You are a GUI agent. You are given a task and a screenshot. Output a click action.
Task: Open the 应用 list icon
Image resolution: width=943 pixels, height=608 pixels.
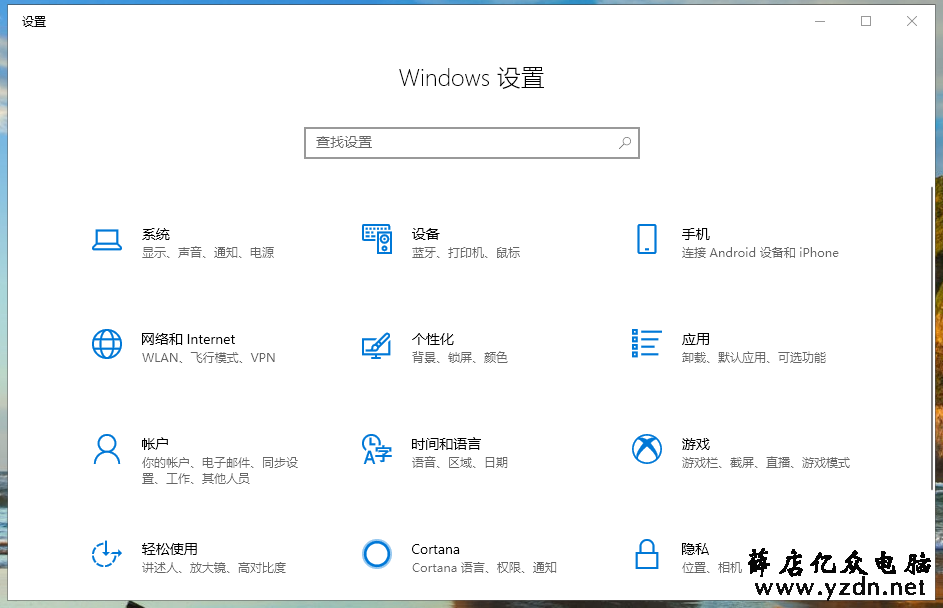click(x=647, y=343)
